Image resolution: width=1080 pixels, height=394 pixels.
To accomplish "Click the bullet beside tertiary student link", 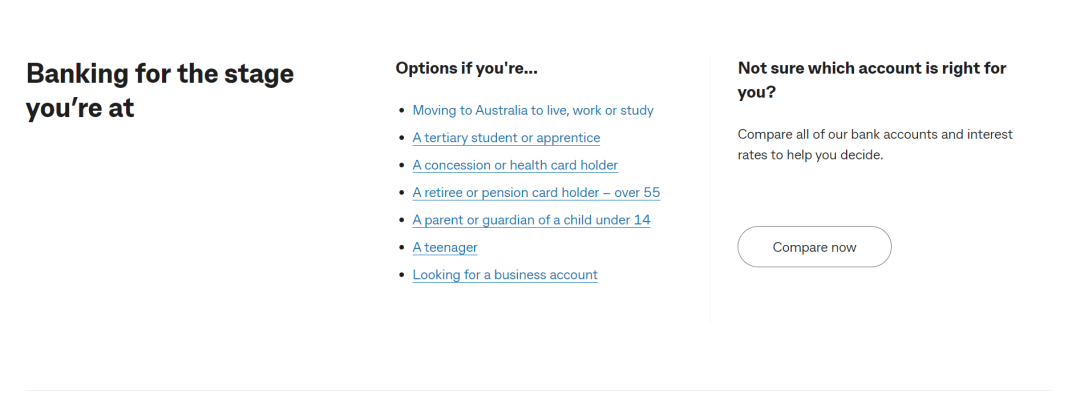I will pos(402,138).
